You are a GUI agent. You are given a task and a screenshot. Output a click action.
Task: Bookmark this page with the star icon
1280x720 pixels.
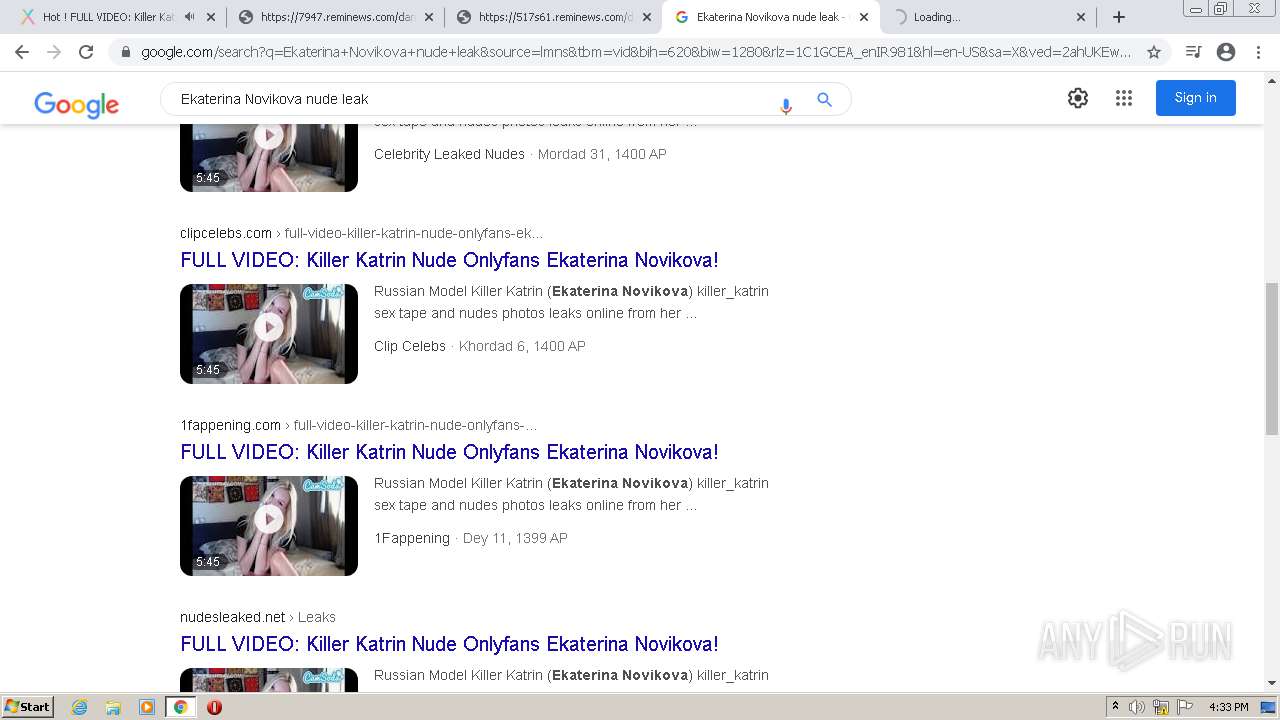click(1154, 52)
